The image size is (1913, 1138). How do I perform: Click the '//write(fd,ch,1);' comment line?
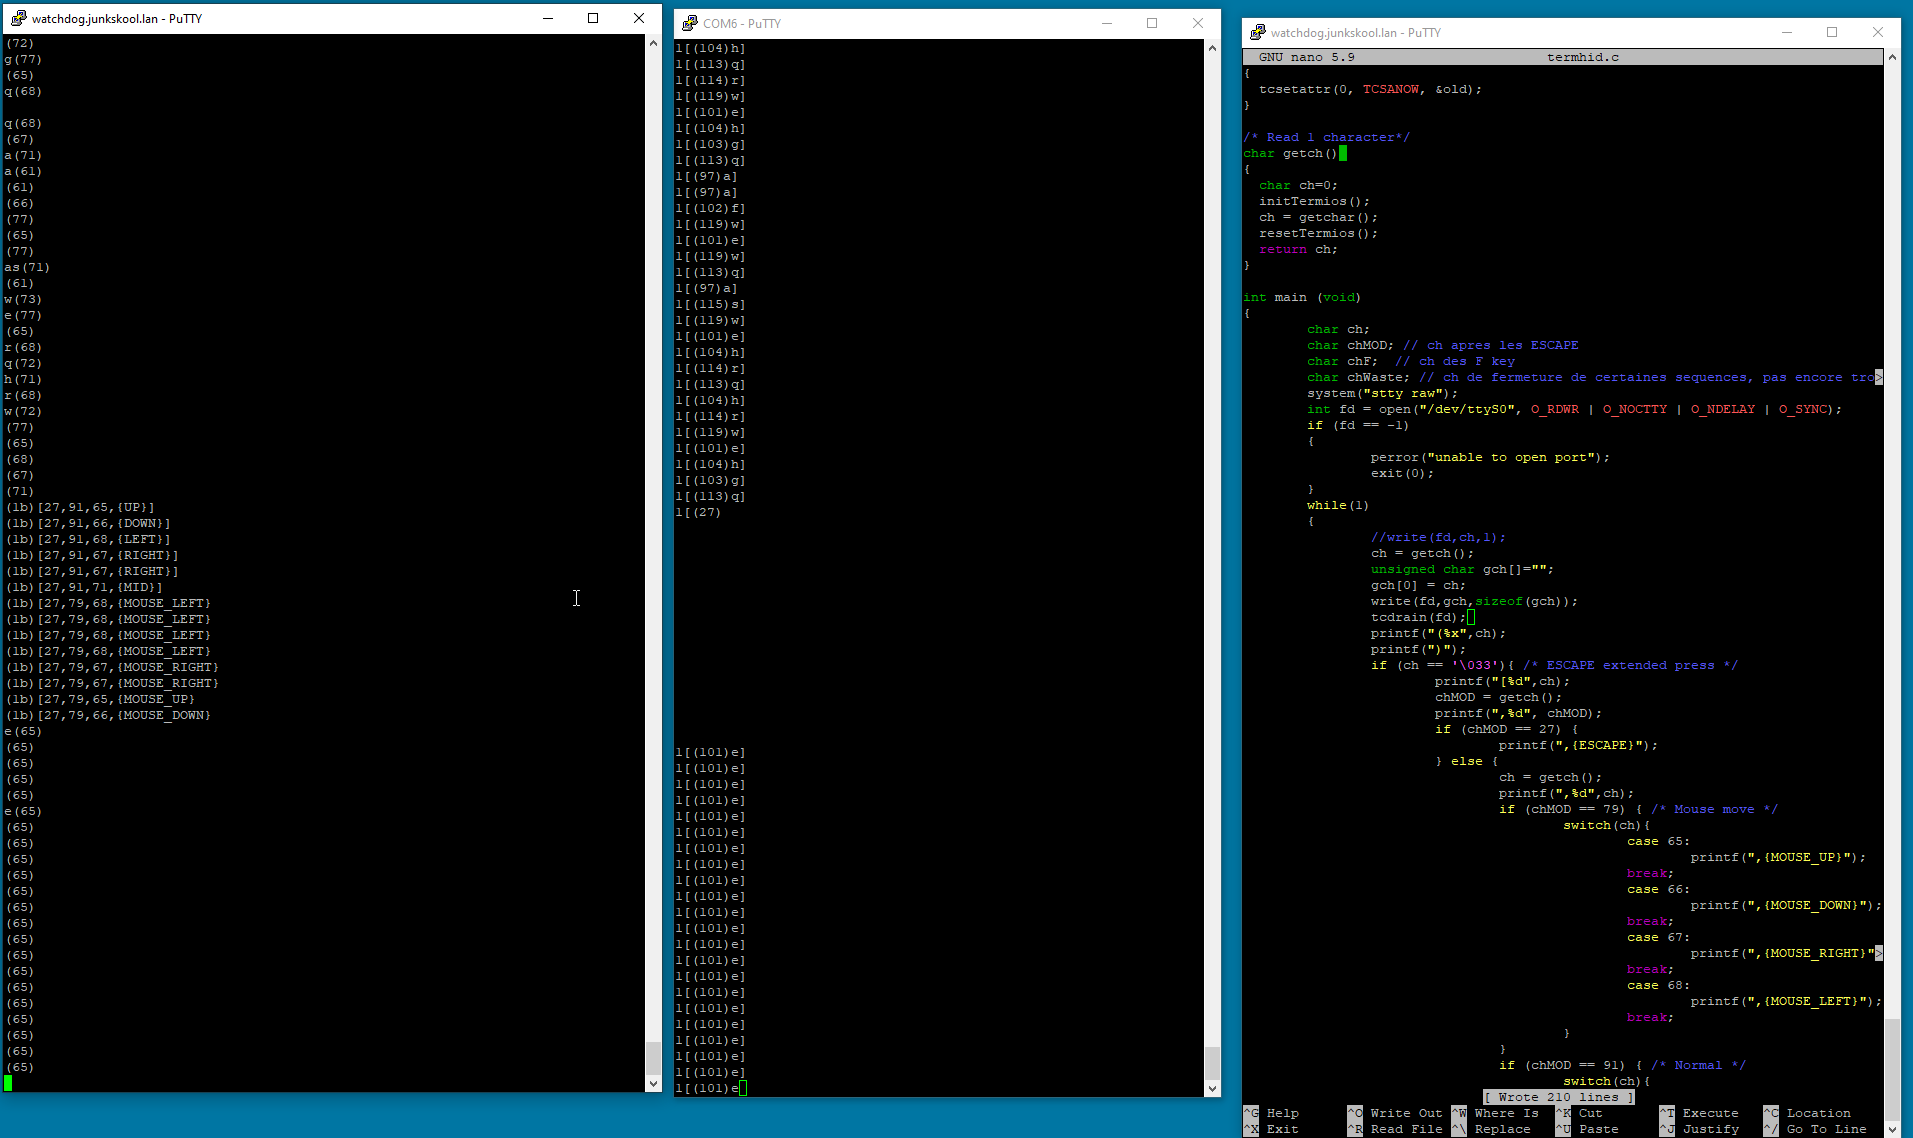coord(1439,537)
